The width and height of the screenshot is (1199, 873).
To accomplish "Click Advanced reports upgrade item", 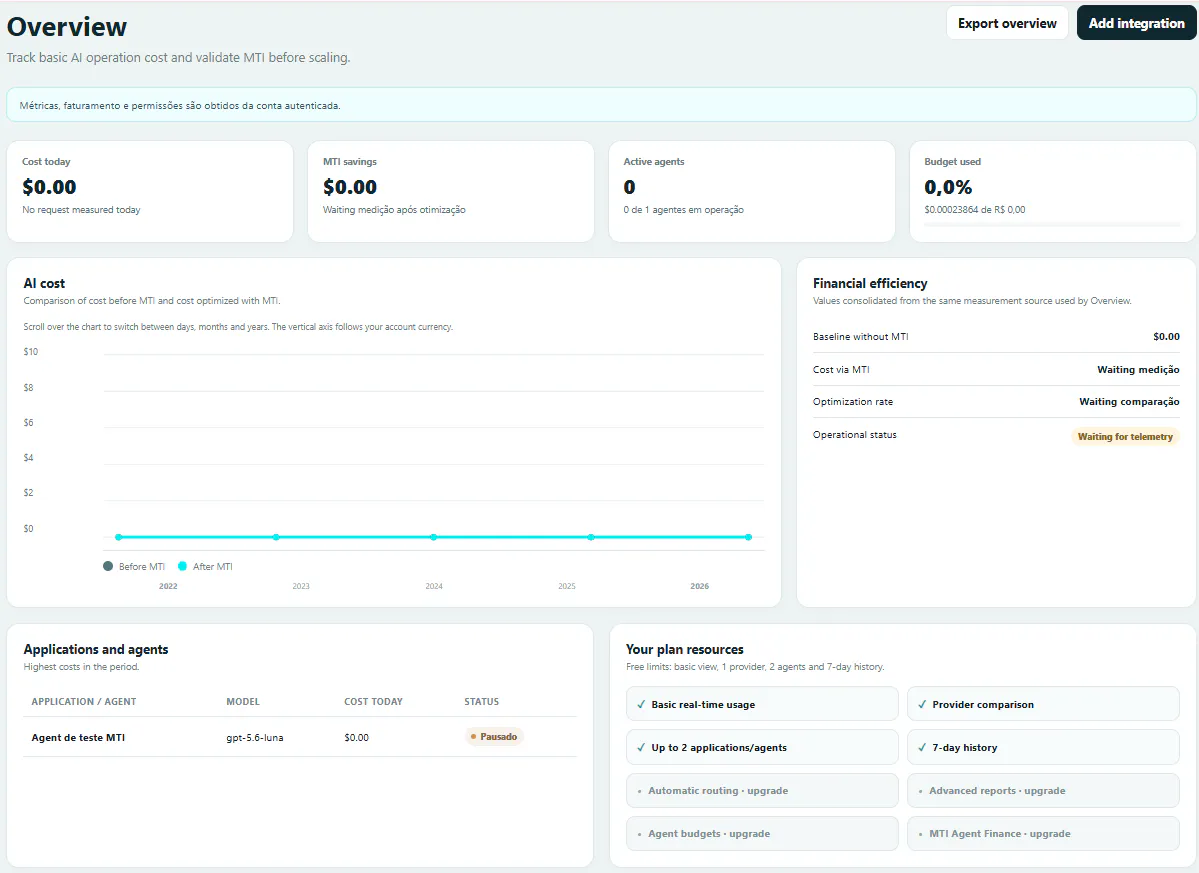I will 1043,790.
